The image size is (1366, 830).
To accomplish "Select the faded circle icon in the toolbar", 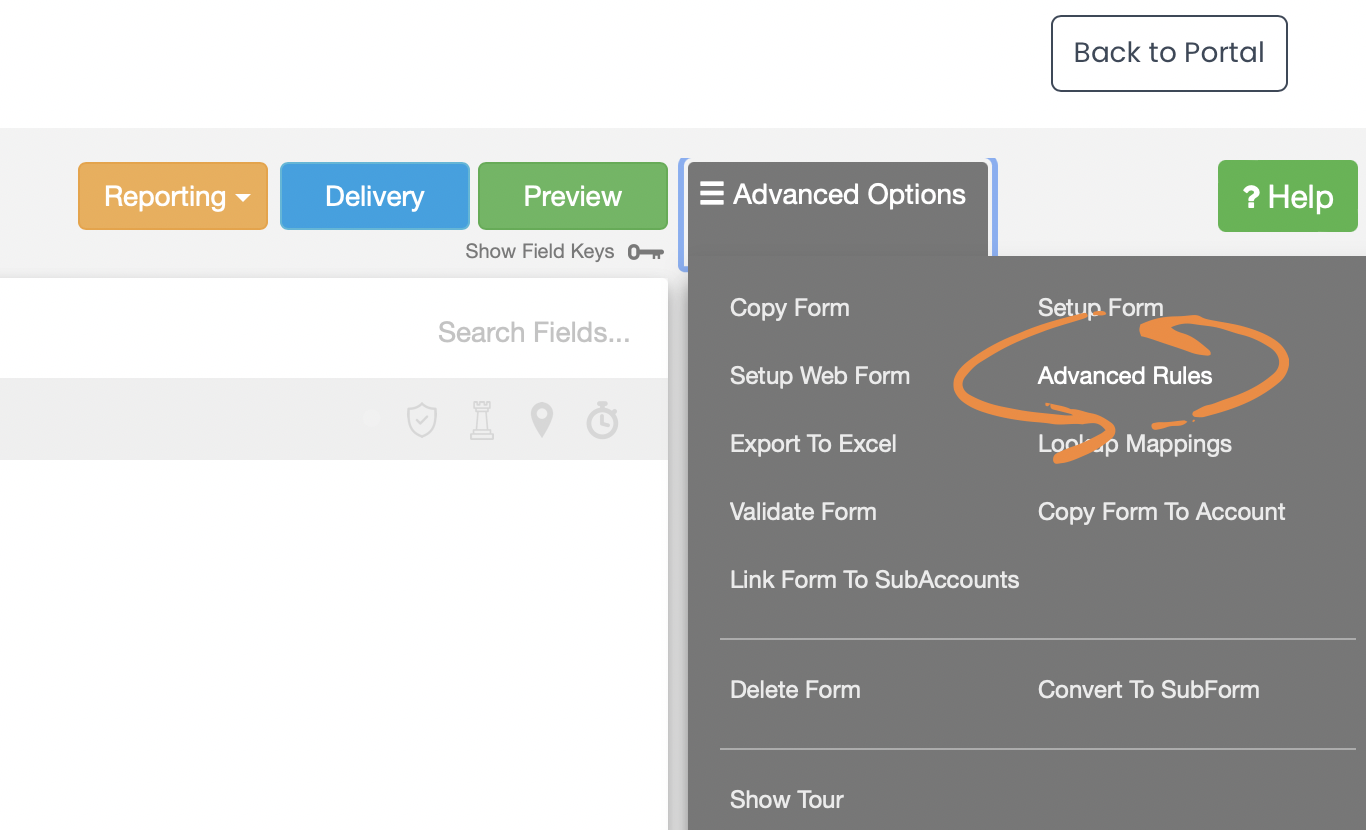I will [371, 419].
